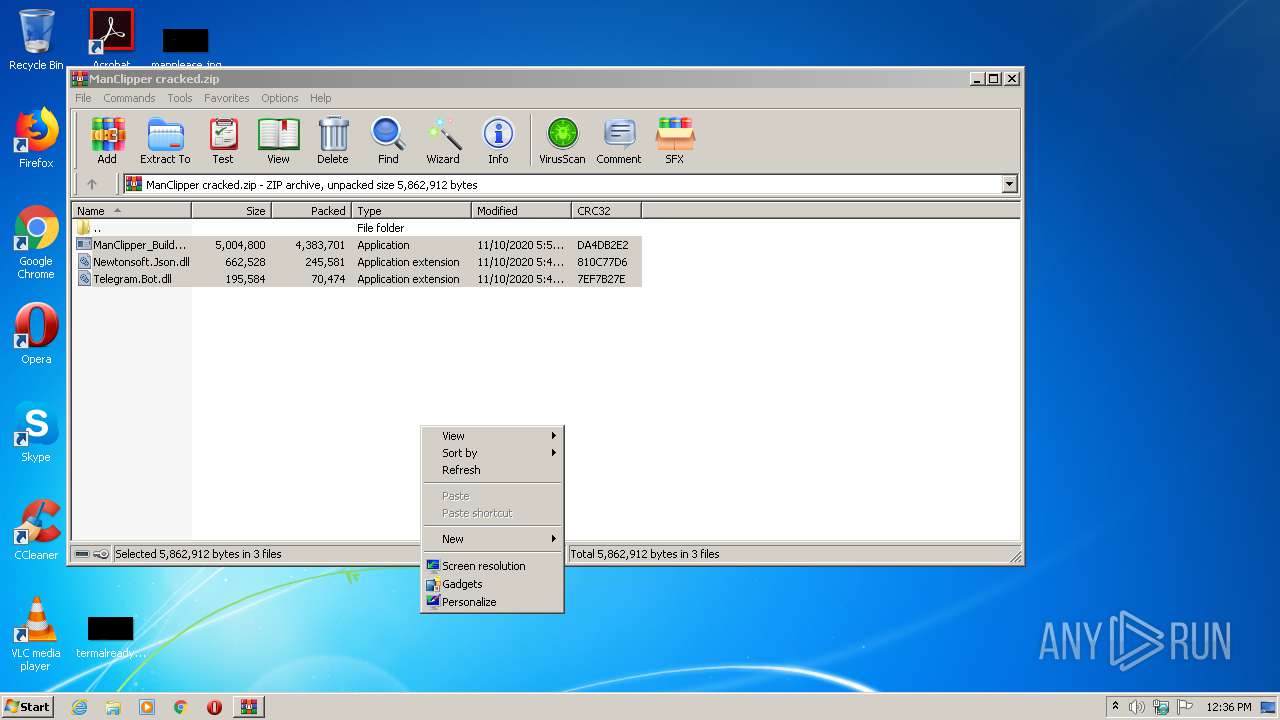The image size is (1280, 720).
Task: Sort by CRC32 column header
Action: pos(606,211)
